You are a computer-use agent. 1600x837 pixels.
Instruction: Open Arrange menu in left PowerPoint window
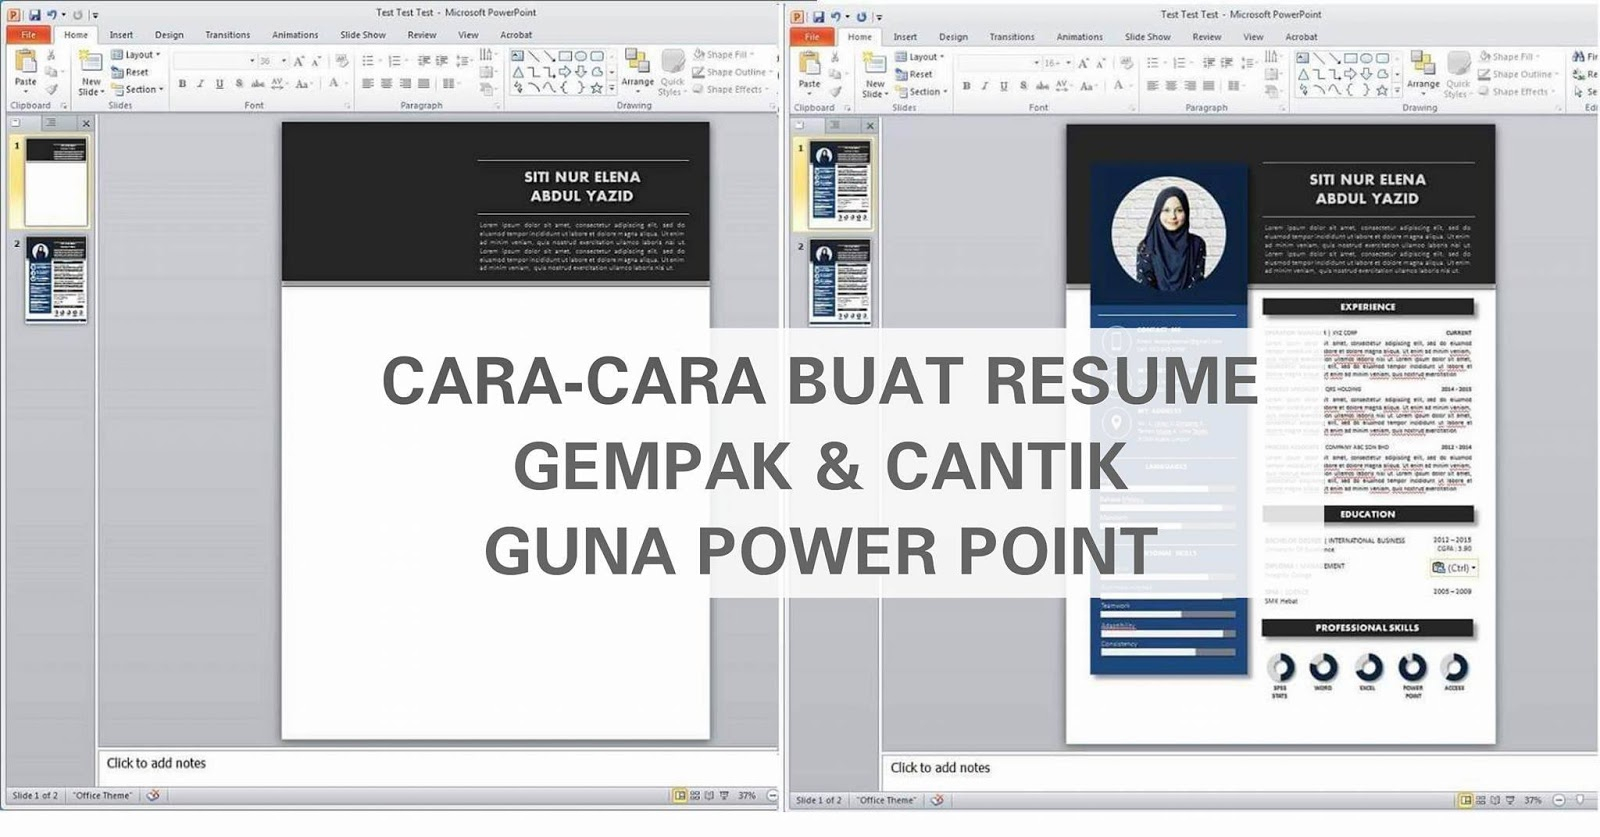637,69
